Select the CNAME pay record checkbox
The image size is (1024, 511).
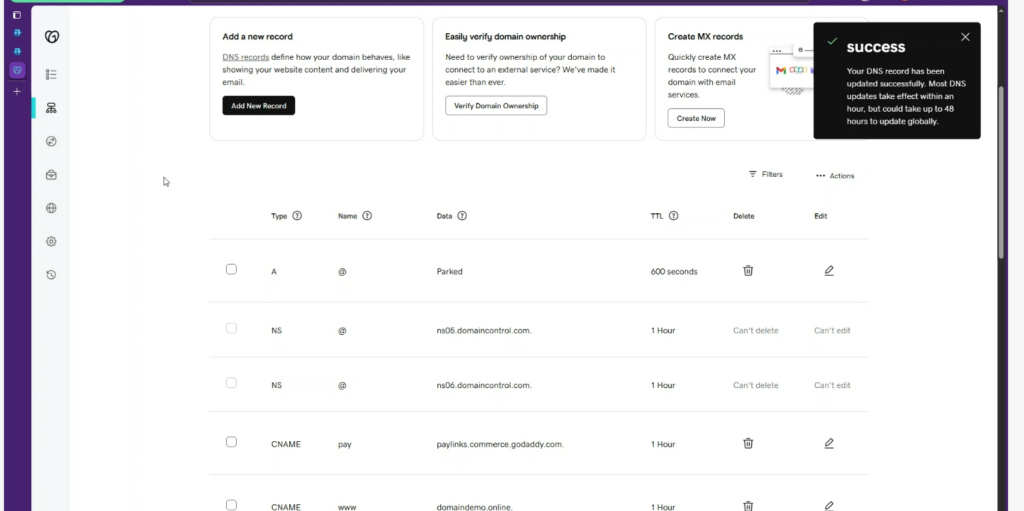231,442
